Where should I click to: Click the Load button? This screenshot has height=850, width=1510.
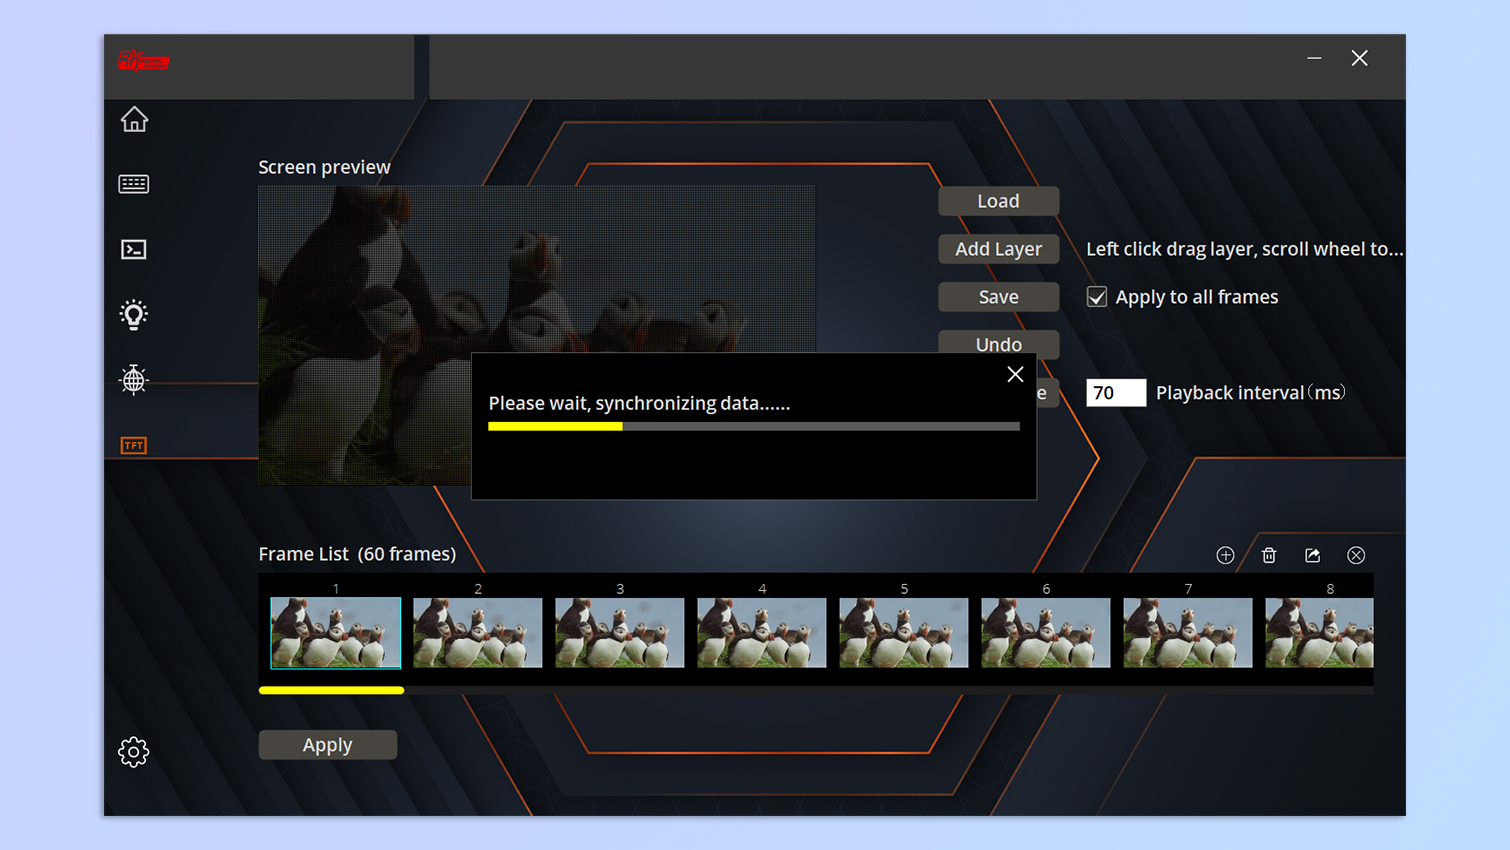pyautogui.click(x=998, y=201)
